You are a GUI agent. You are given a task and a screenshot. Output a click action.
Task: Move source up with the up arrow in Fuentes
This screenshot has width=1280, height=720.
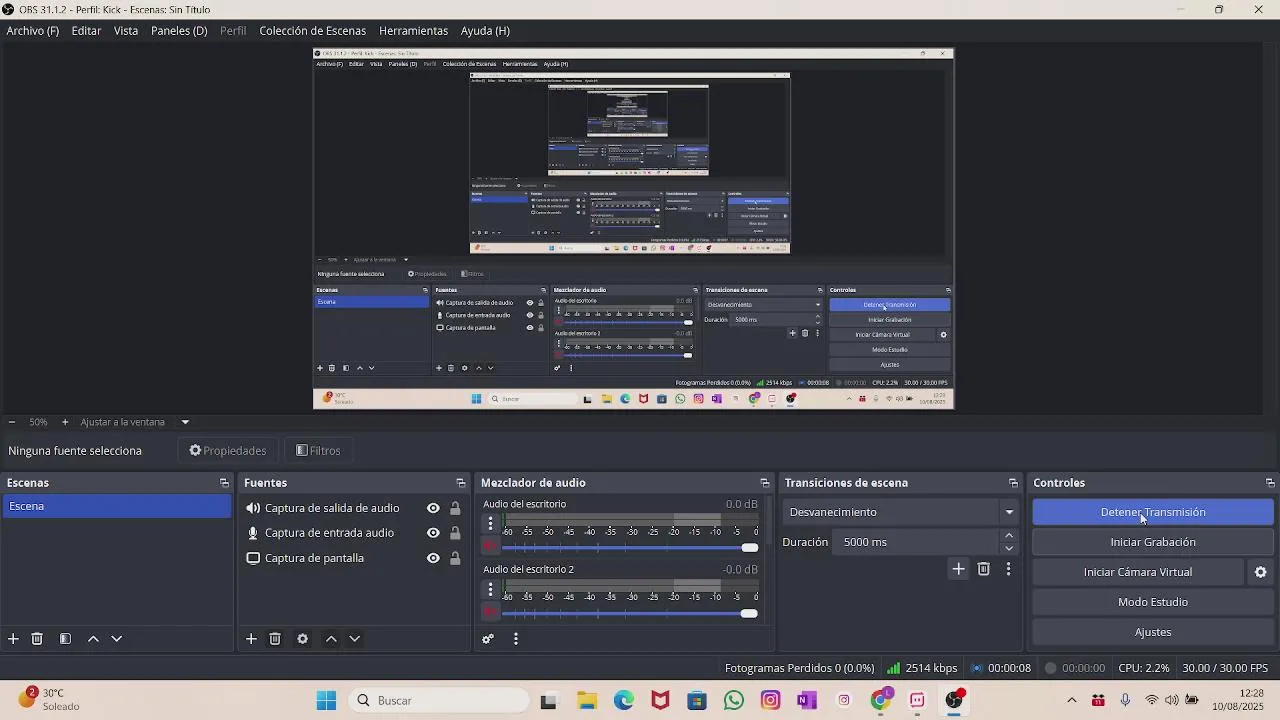[x=331, y=639]
